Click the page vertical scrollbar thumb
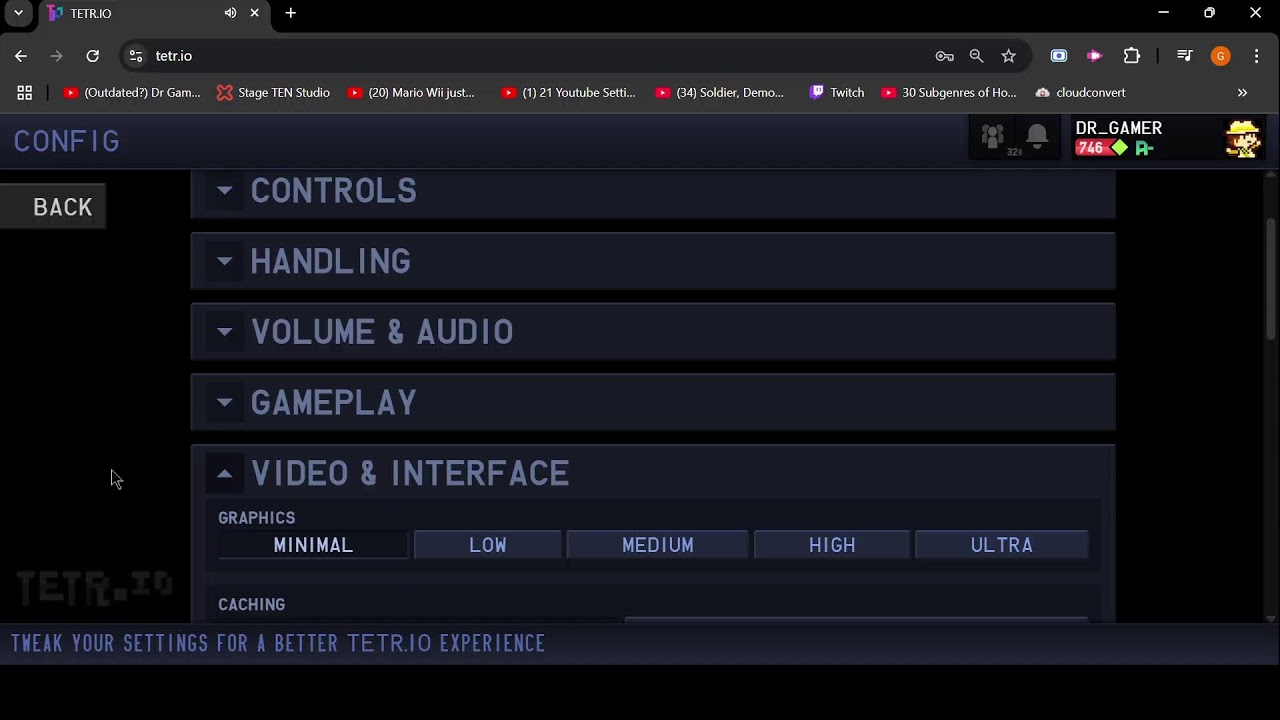 [1271, 278]
